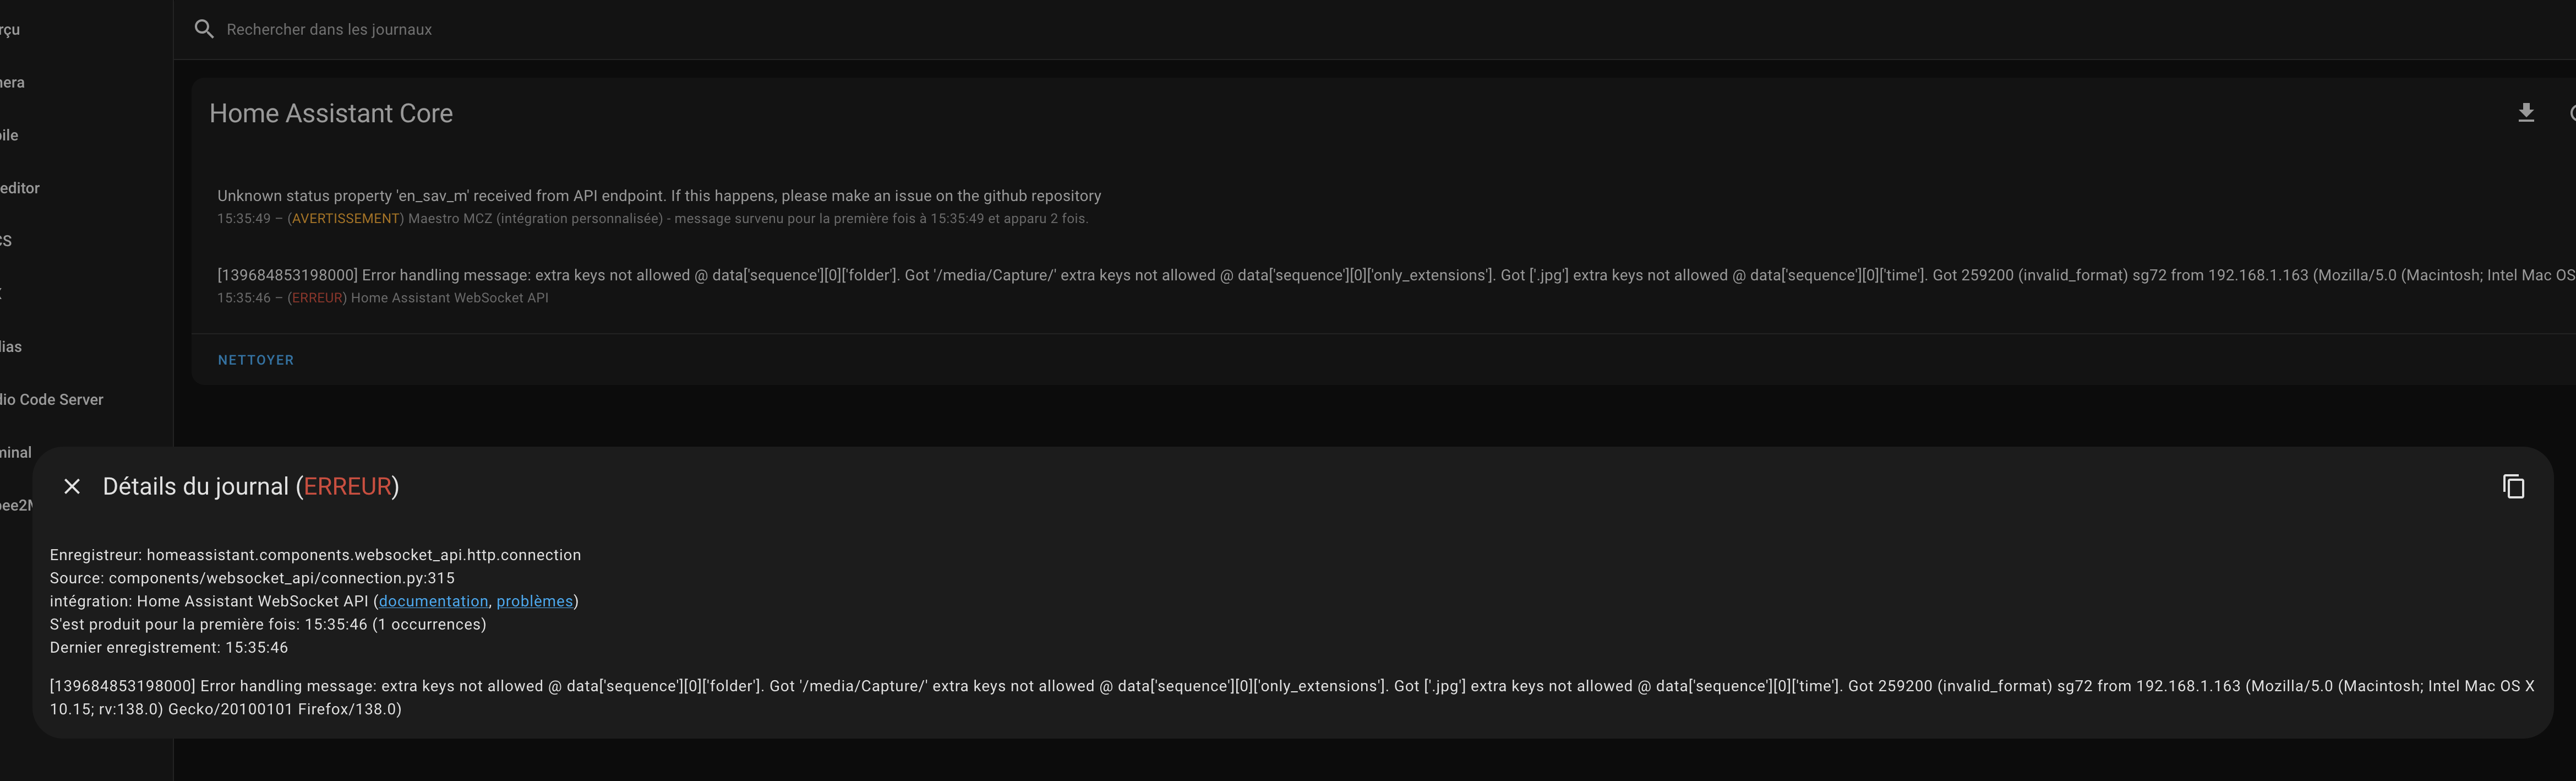Copy the log details to clipboard
This screenshot has height=781, width=2576.
point(2513,486)
